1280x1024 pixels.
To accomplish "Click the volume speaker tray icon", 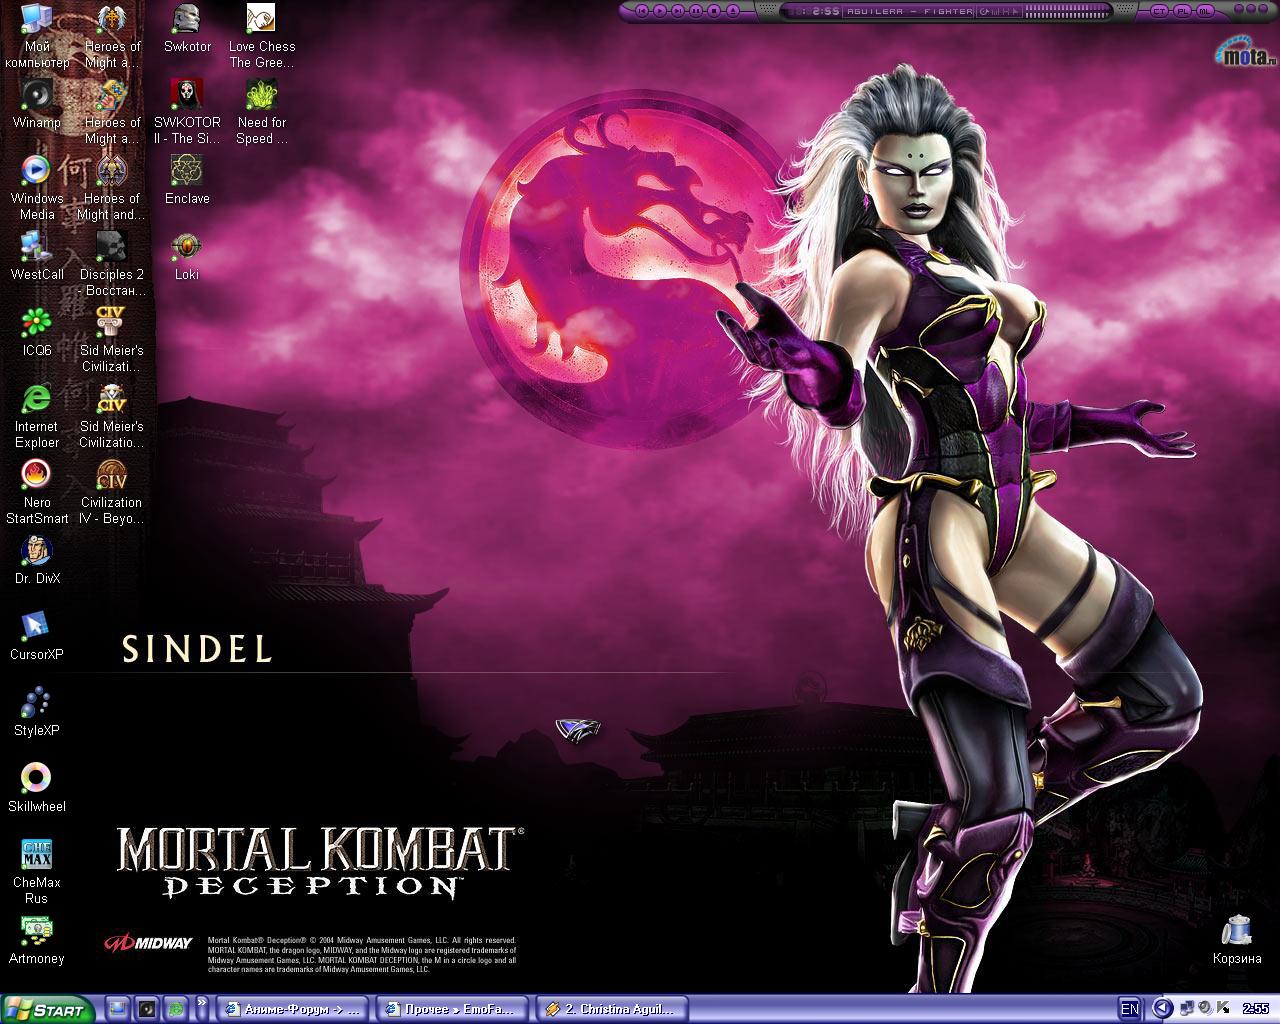I will click(1205, 1008).
